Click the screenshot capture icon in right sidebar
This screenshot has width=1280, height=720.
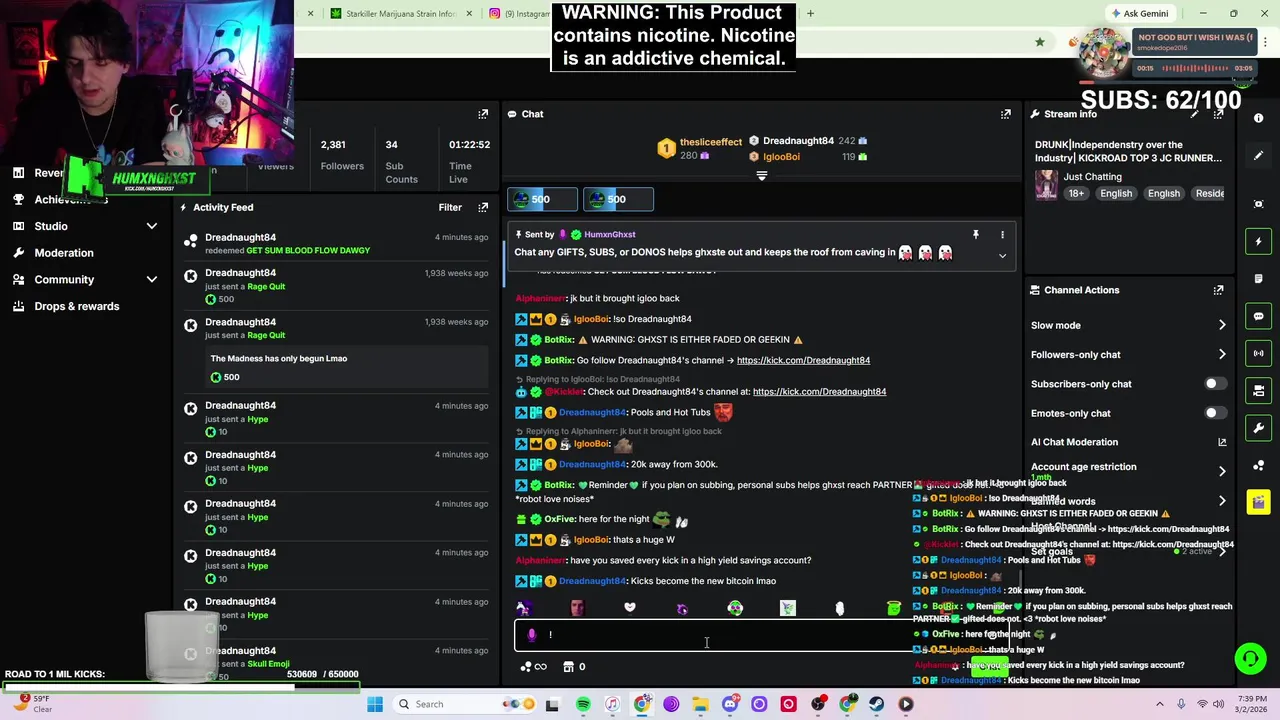point(1258,204)
